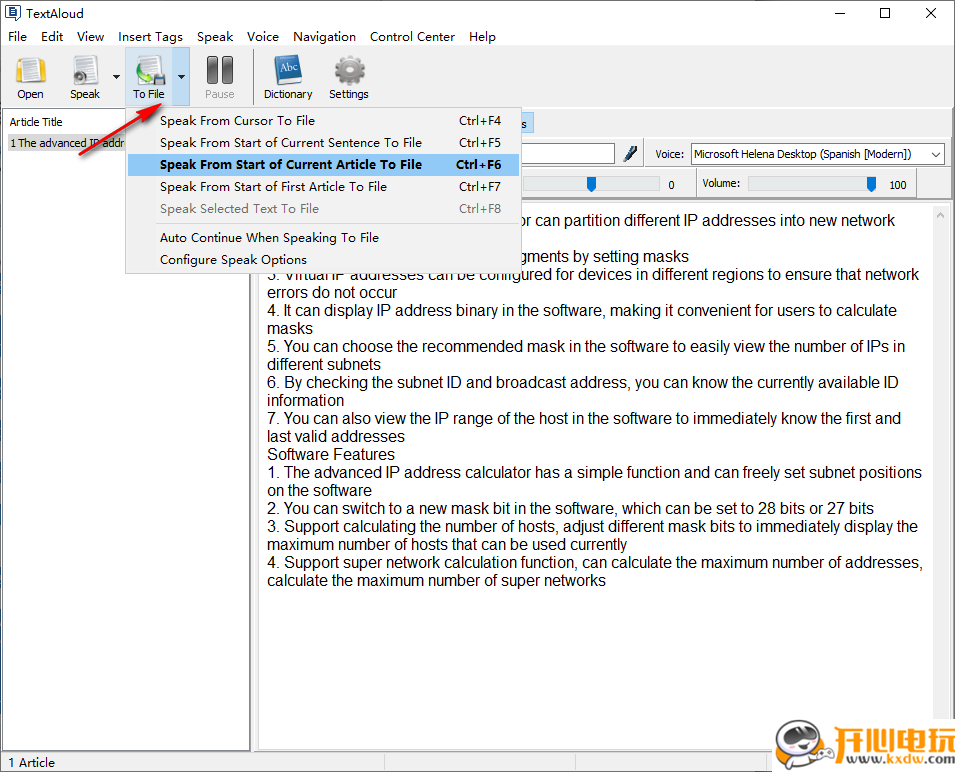
Task: Choose Speak From Start of Current Article To File
Action: [x=290, y=165]
